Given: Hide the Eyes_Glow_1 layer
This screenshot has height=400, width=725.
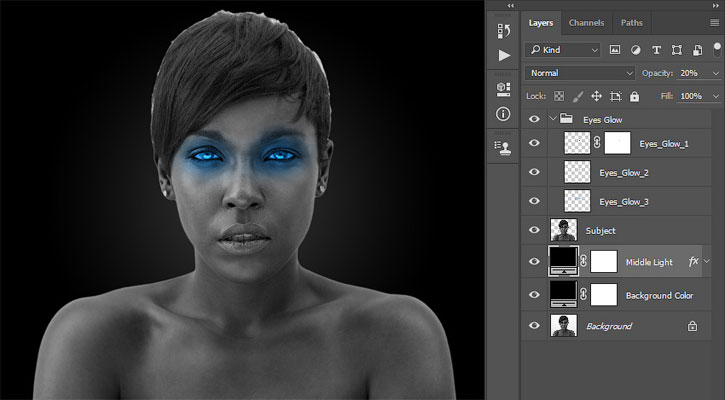Looking at the screenshot, I should coord(535,143).
